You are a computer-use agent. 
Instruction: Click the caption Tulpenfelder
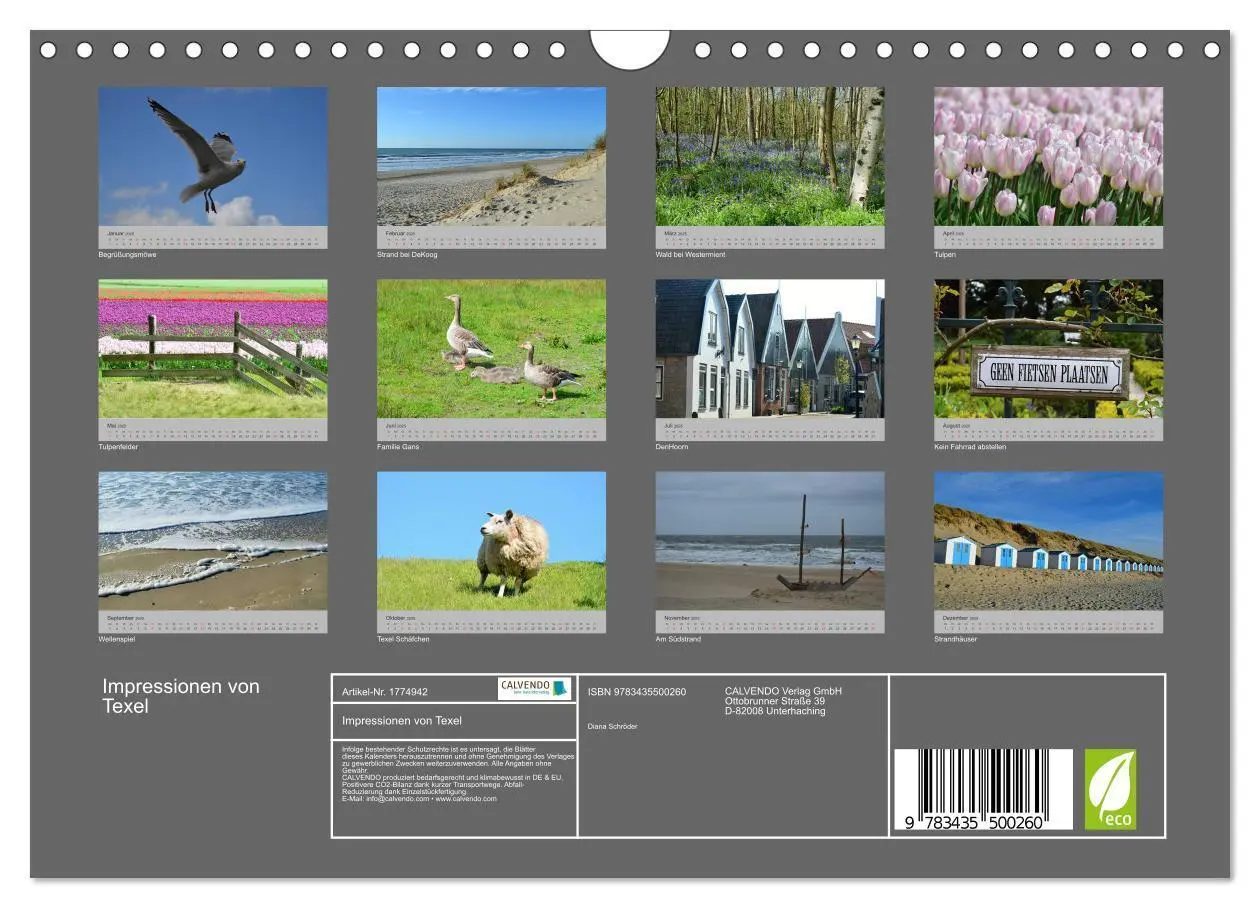point(118,446)
